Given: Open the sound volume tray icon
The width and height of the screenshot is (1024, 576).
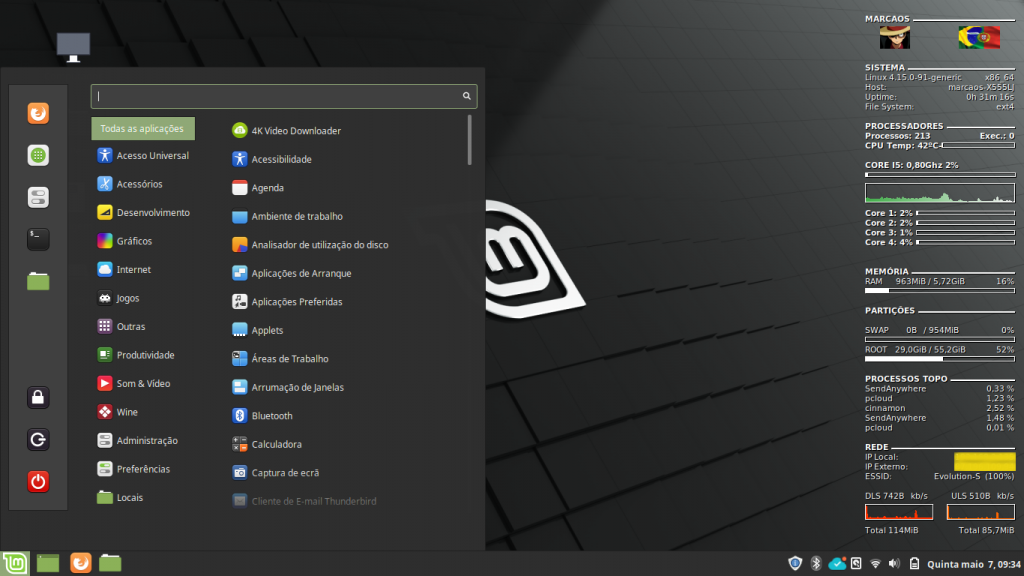Looking at the screenshot, I should coord(894,564).
